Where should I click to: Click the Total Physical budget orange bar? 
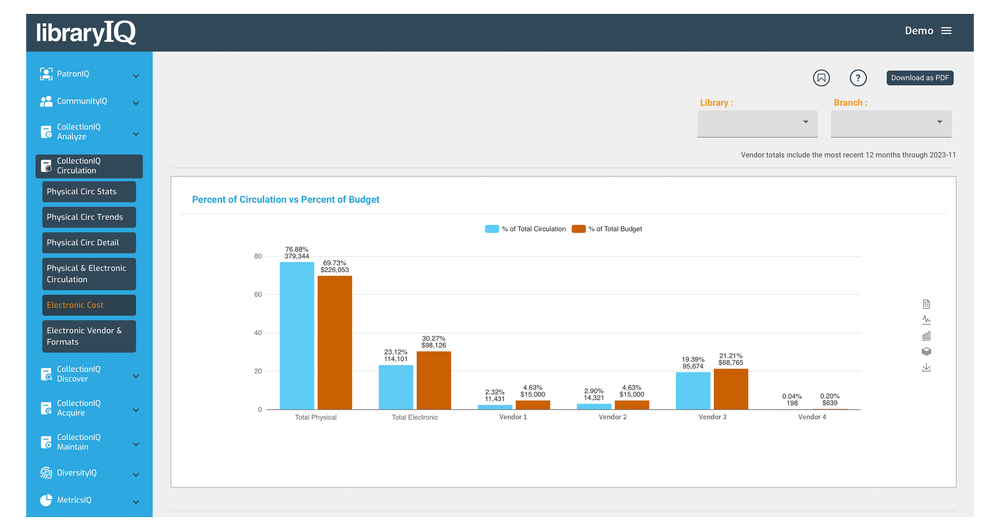[335, 342]
